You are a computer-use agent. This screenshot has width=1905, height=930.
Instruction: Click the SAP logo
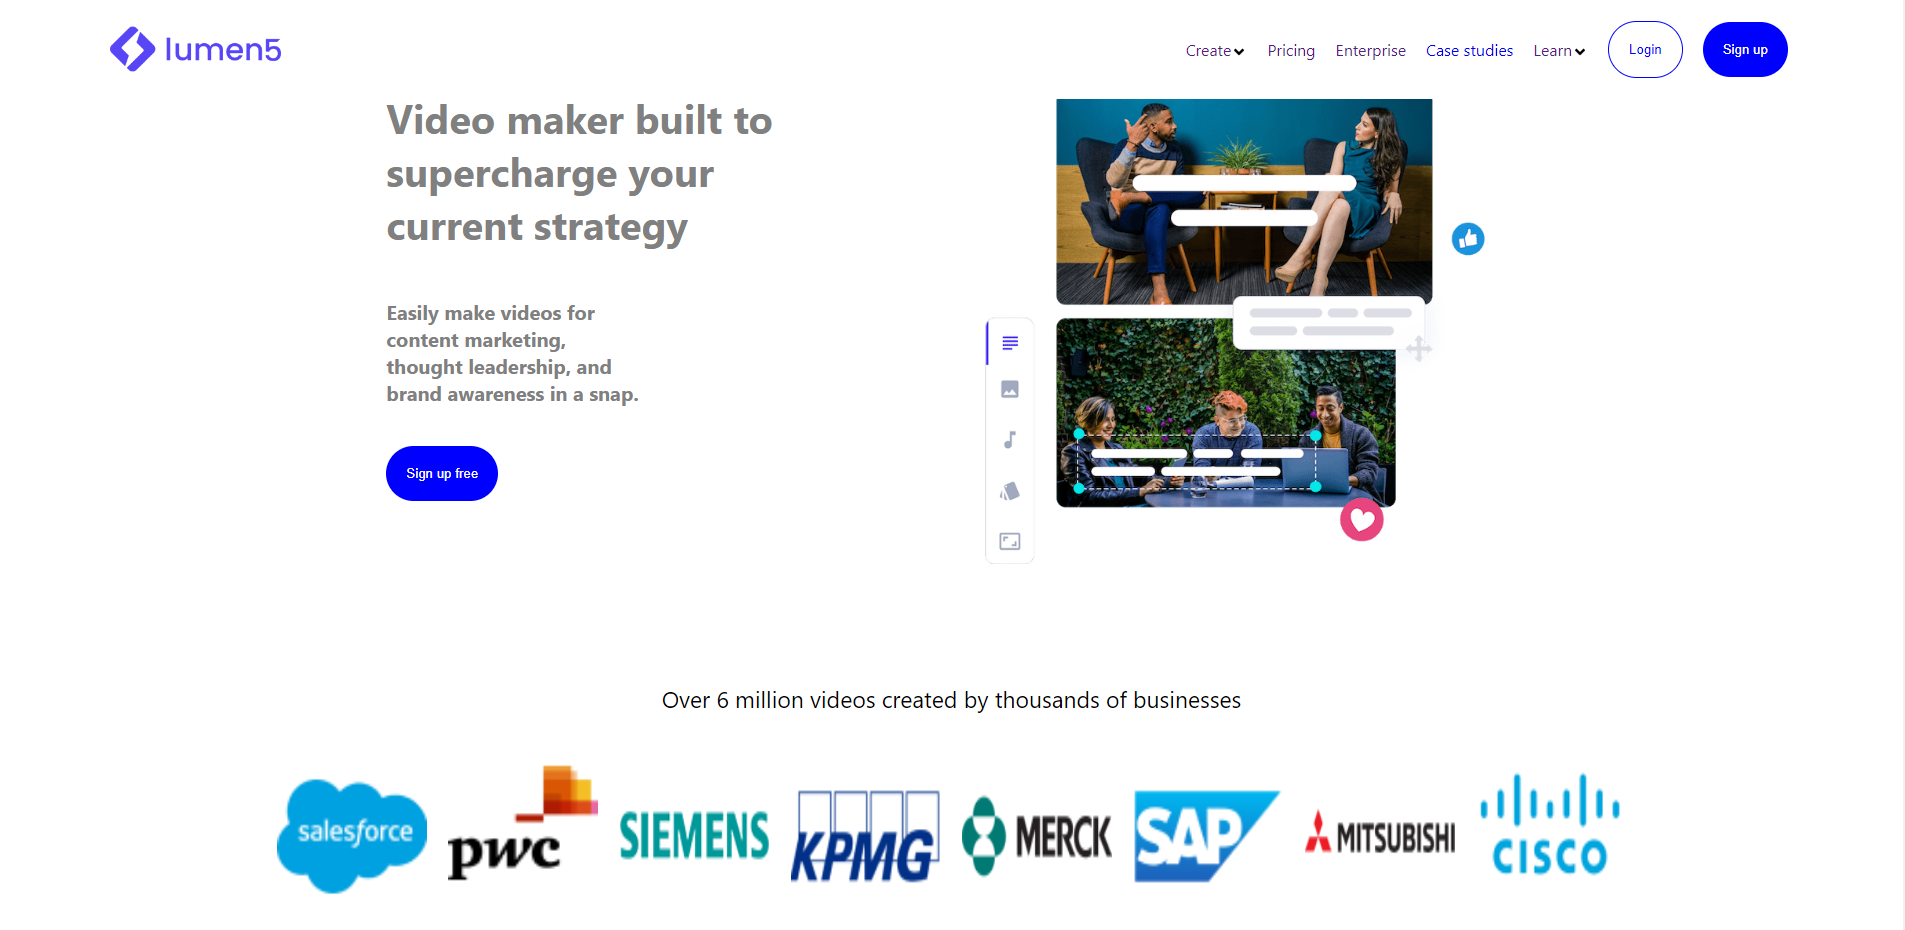pos(1207,836)
